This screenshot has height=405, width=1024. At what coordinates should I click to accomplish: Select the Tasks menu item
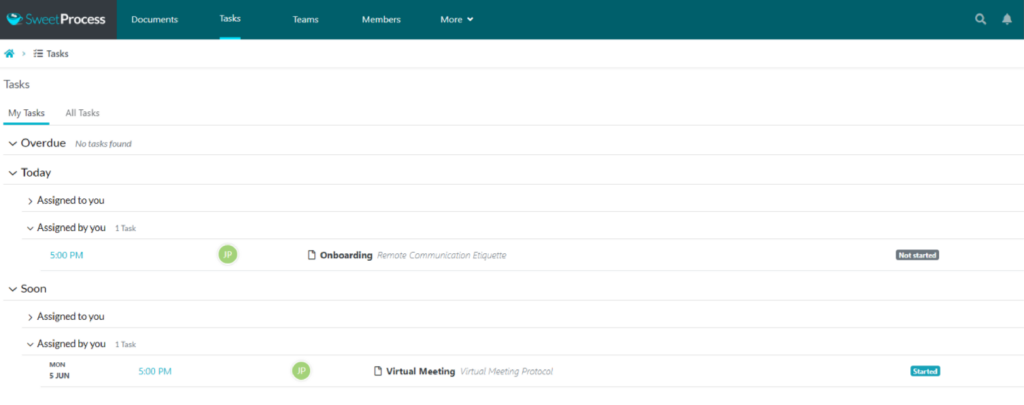tap(230, 18)
